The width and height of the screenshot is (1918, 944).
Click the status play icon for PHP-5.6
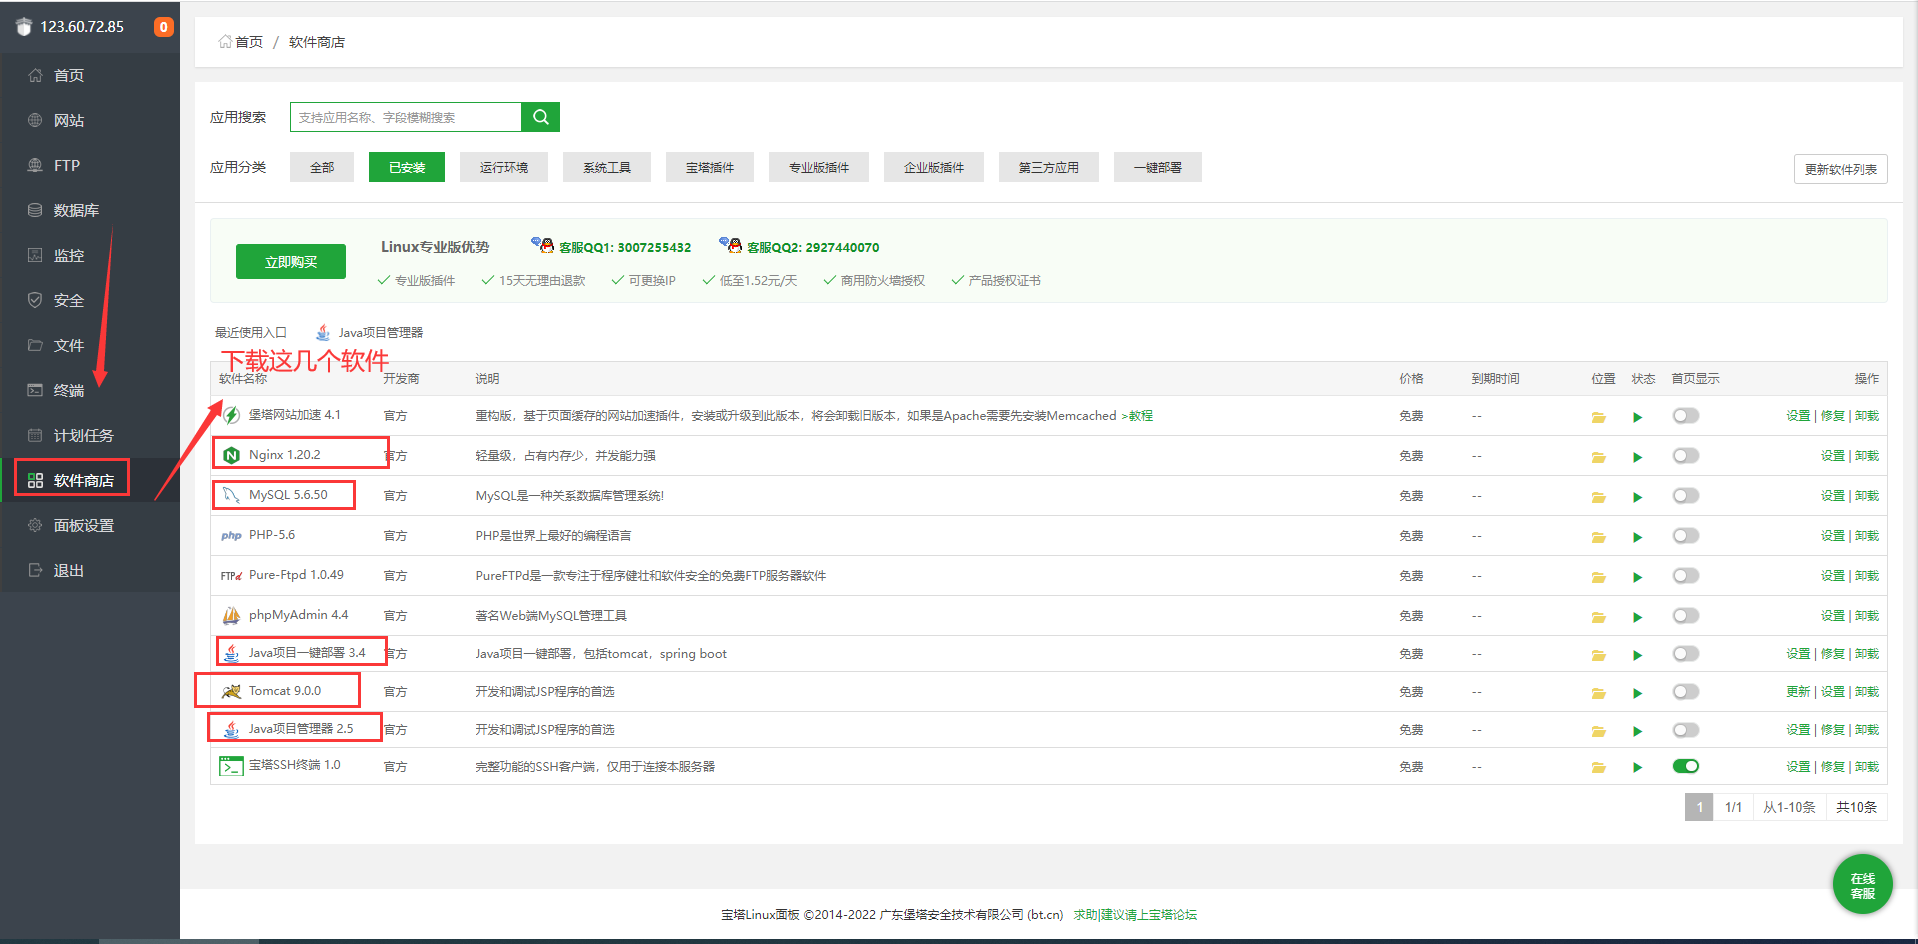(1637, 537)
